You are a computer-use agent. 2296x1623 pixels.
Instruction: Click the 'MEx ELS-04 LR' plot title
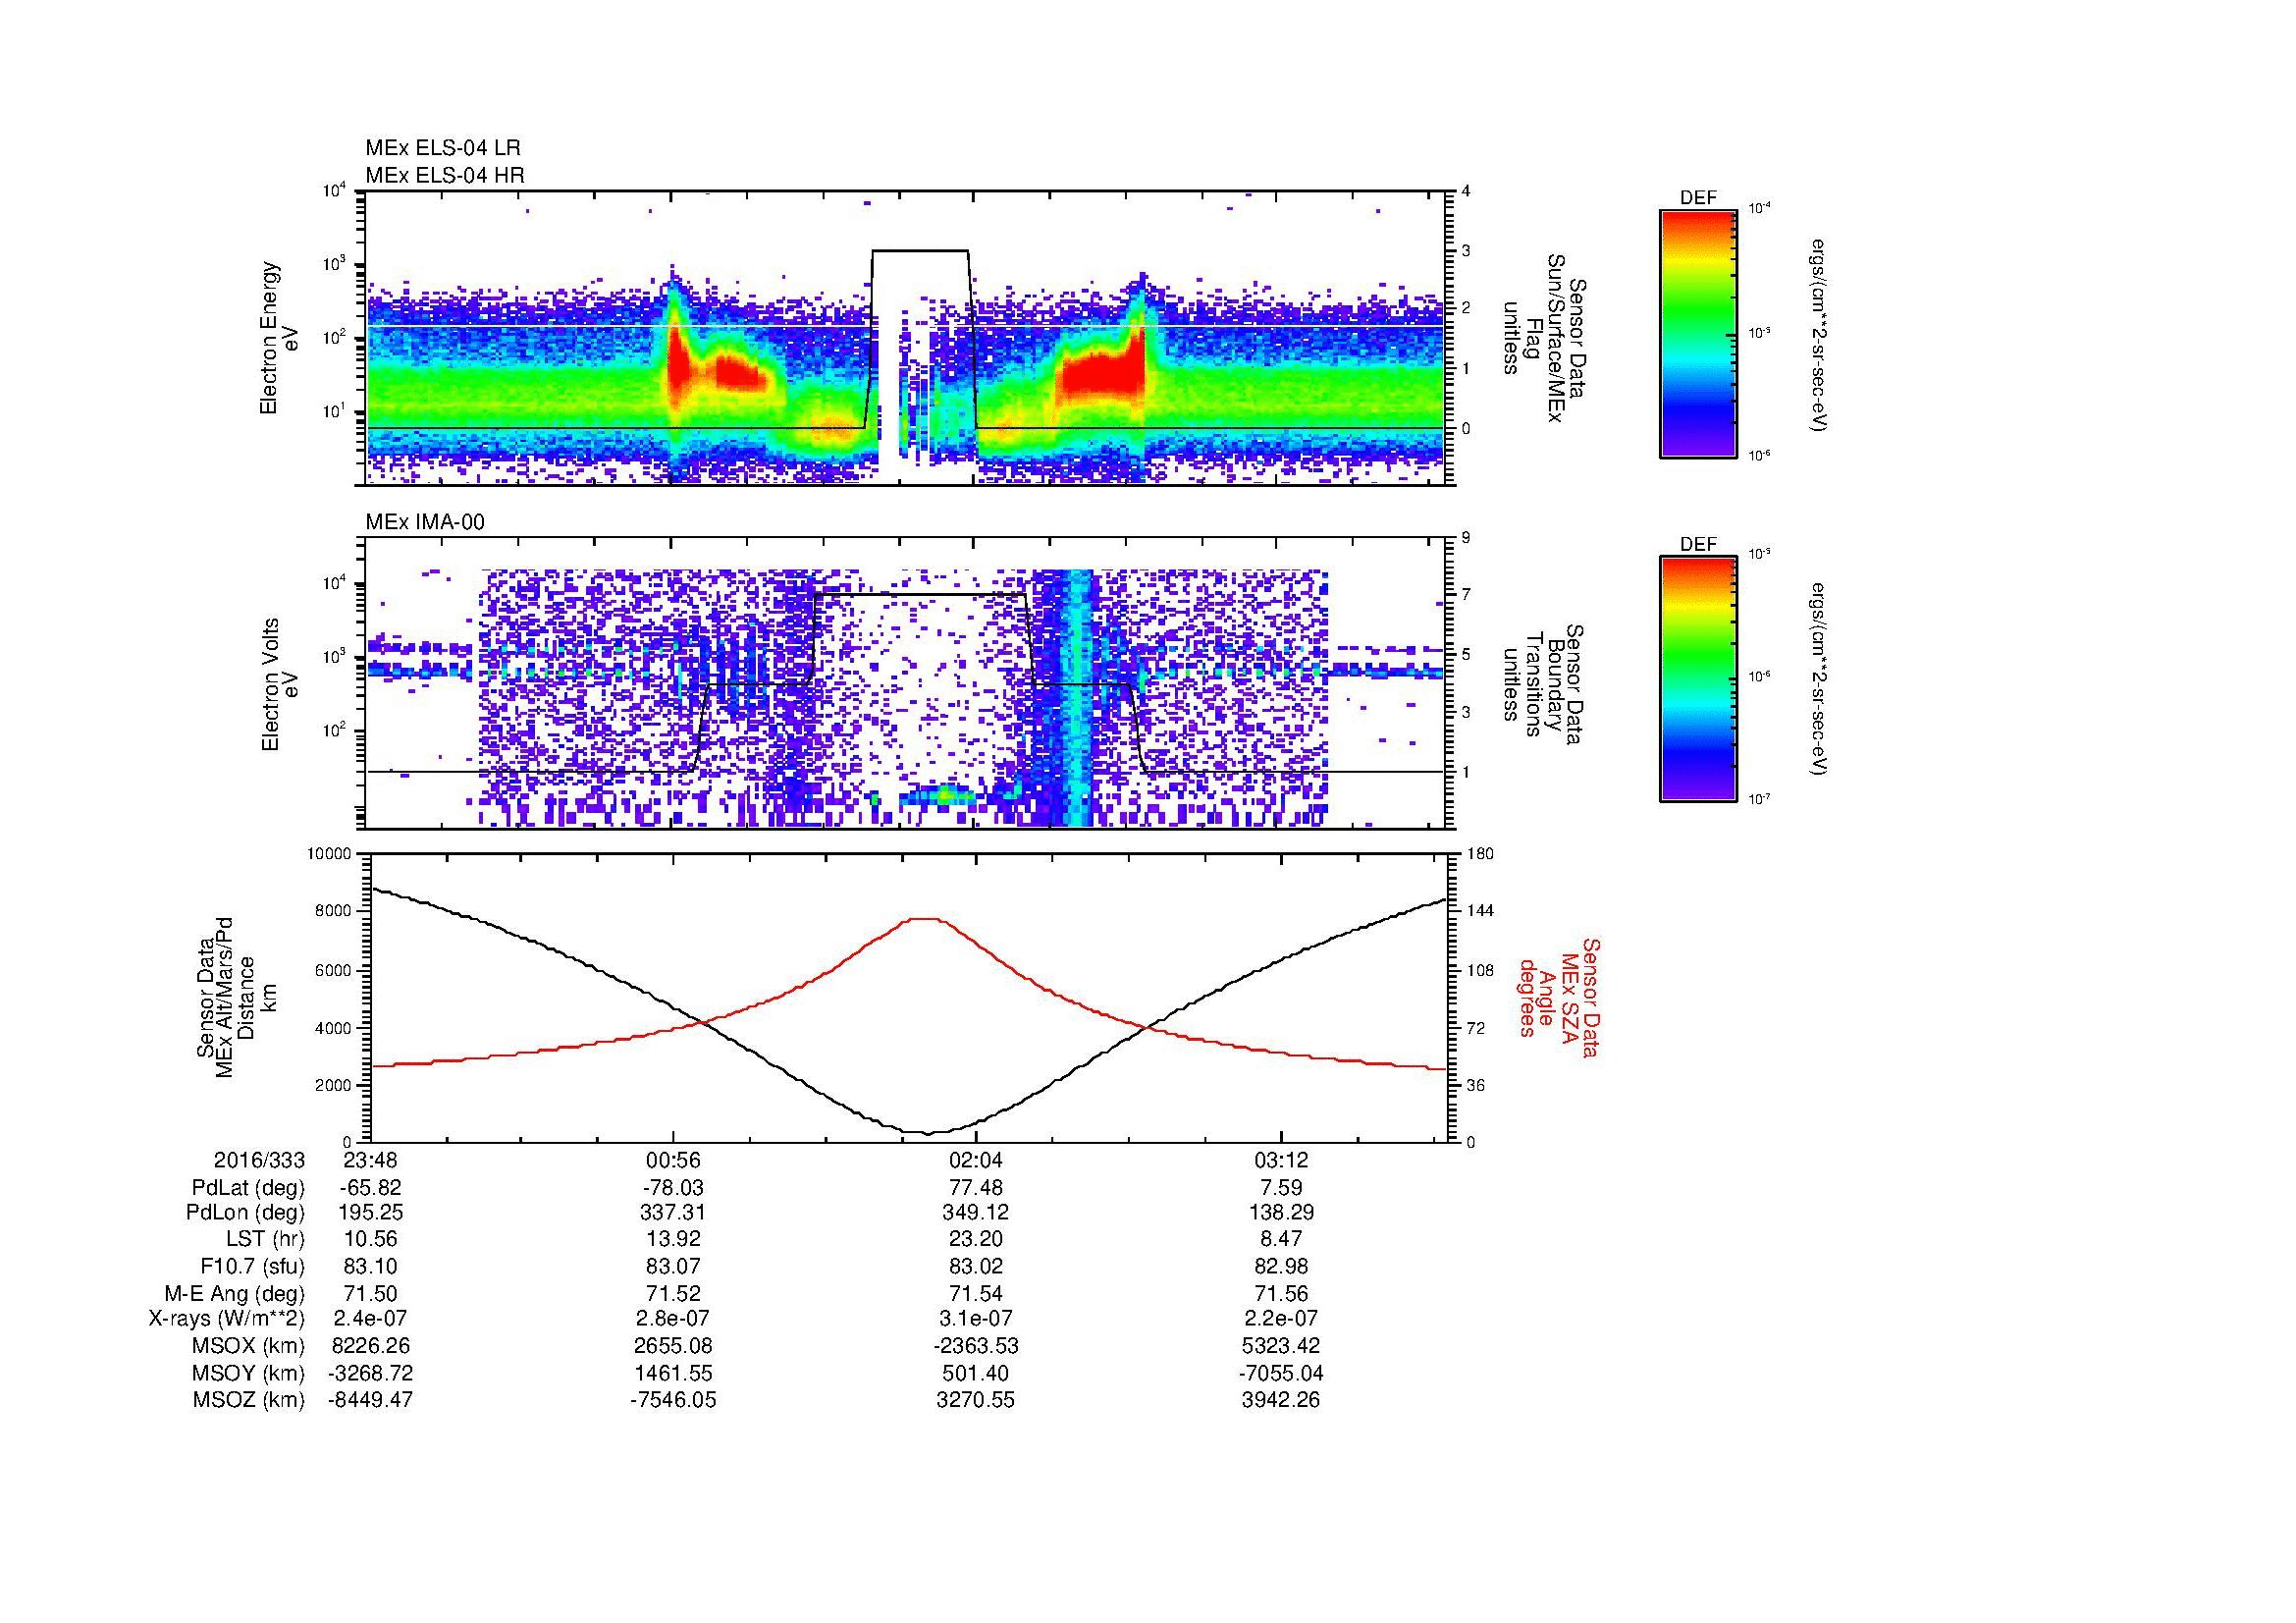pos(443,148)
